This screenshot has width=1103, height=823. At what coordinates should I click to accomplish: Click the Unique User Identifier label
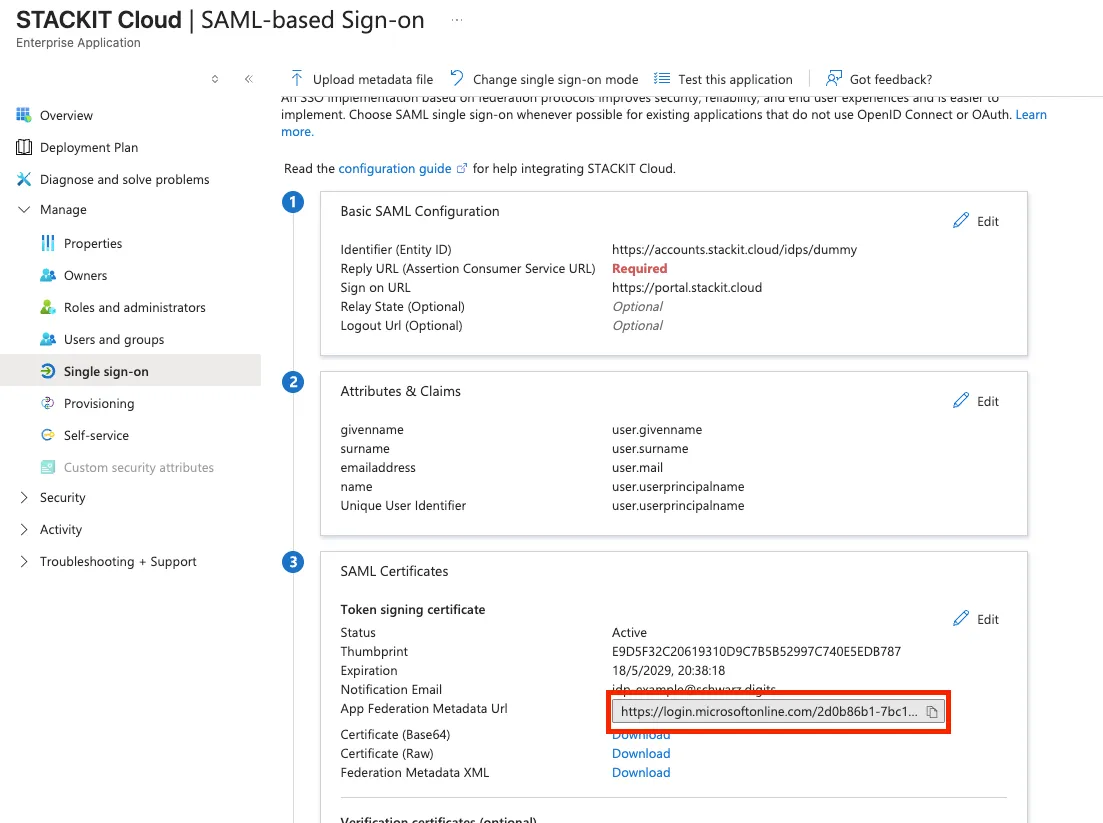coord(403,506)
